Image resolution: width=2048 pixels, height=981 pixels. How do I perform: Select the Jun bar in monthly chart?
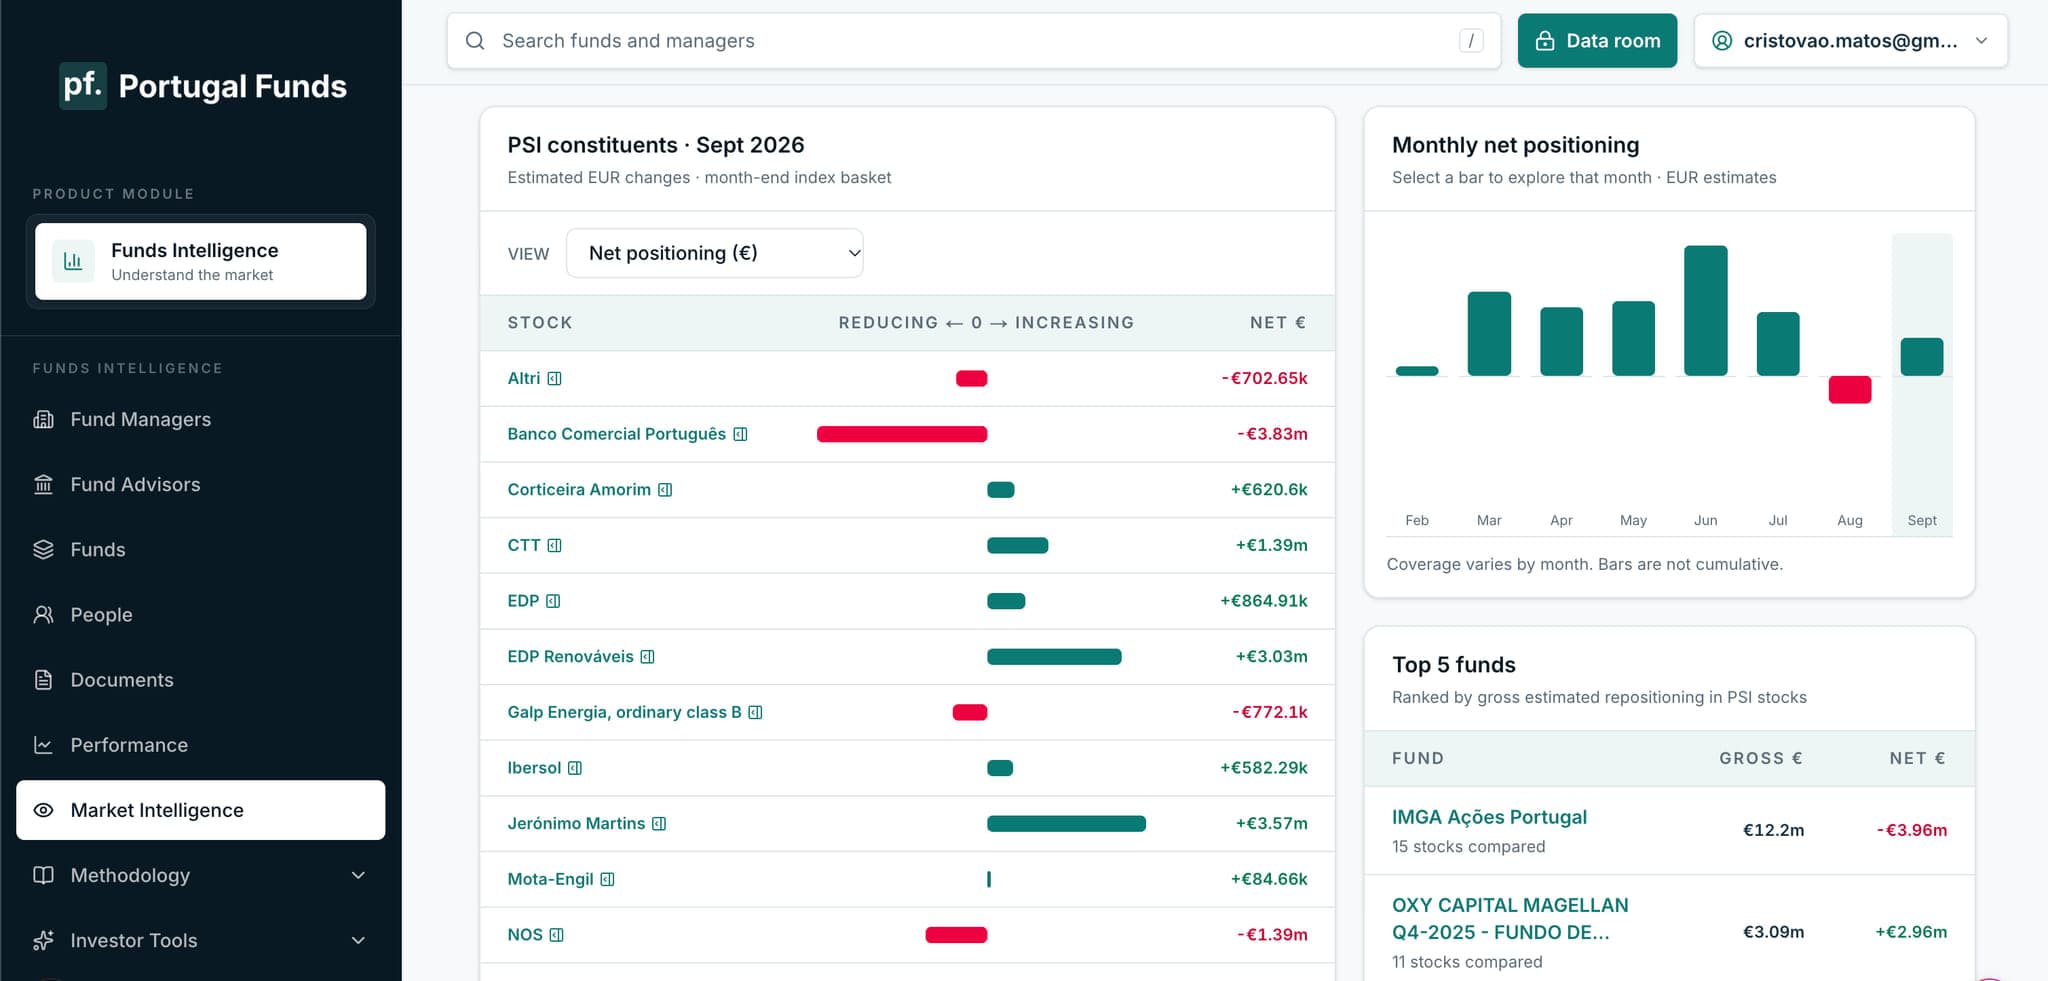tap(1705, 310)
